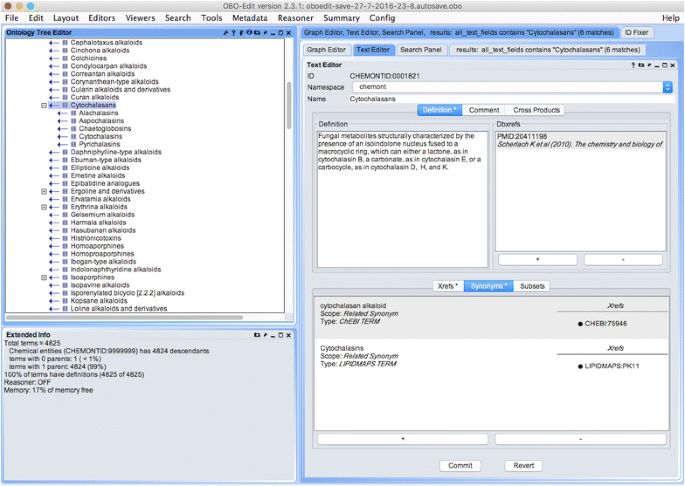The image size is (685, 486).
Task: Expand the Ergoline and derivatives node
Action: (x=44, y=191)
